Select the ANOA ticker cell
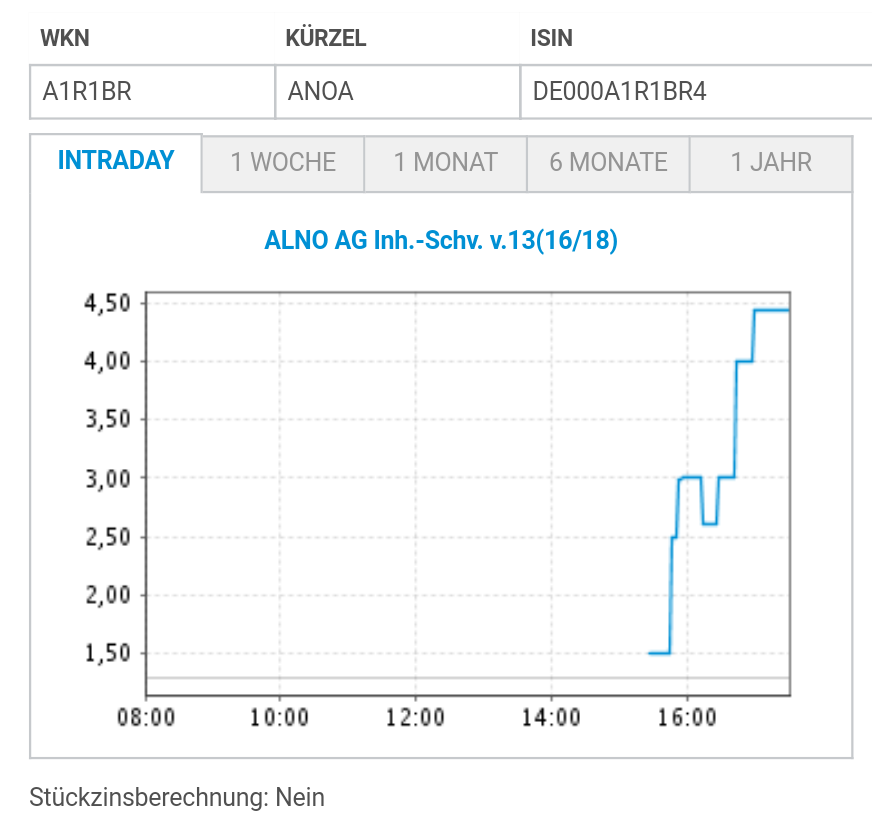Screen dimensions: 872x838 [321, 92]
